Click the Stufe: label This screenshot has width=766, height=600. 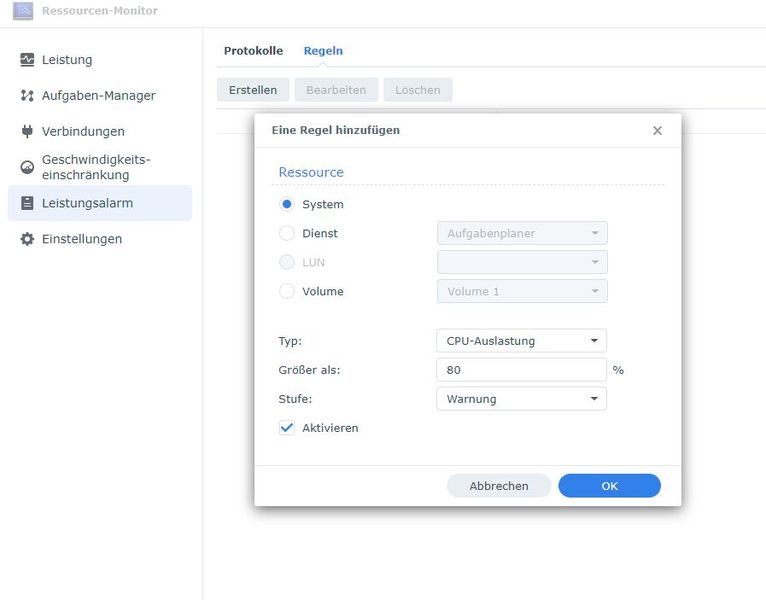tap(295, 399)
